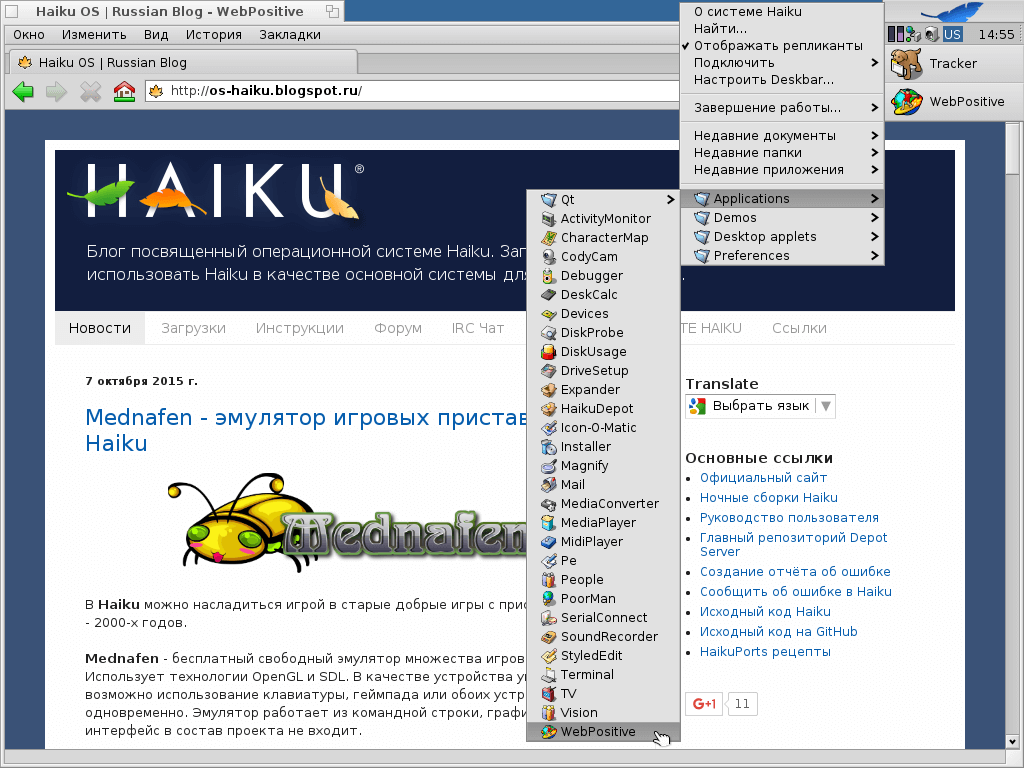Expand Недавние приложения submenu
The width and height of the screenshot is (1024, 768).
pyautogui.click(x=782, y=170)
